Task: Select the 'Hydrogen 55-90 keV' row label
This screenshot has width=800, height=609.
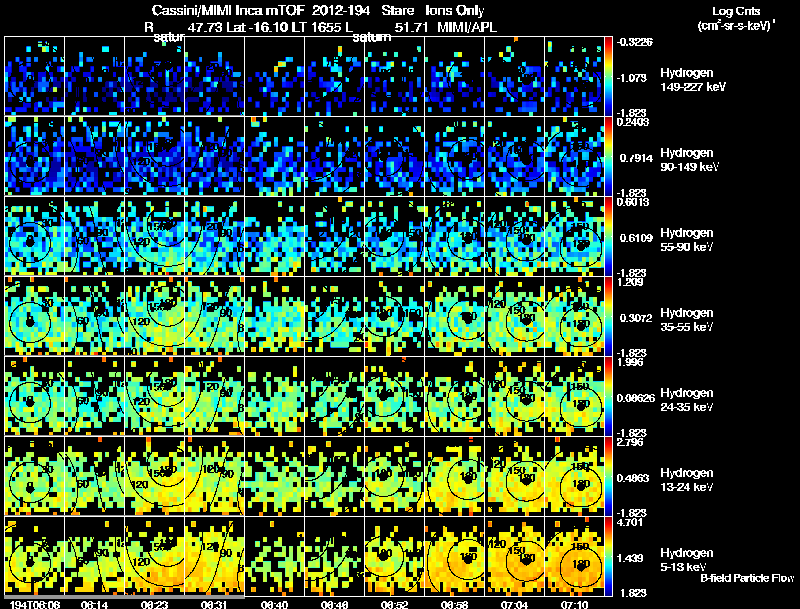Action: pos(687,240)
